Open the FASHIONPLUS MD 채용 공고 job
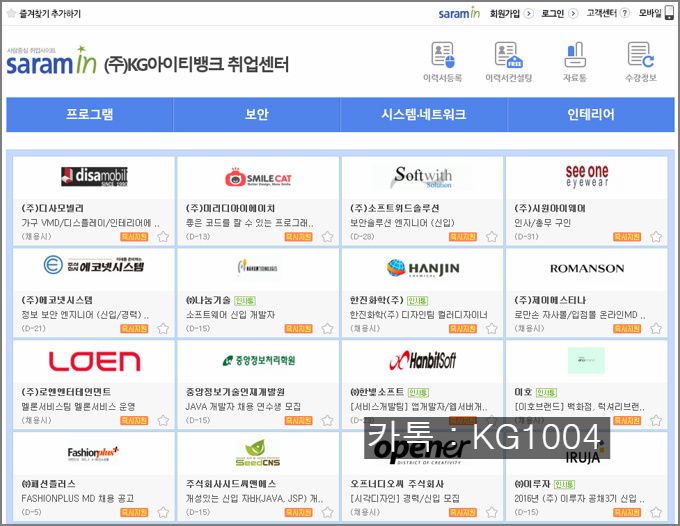Viewport: 680px width, 526px height. (x=78, y=499)
